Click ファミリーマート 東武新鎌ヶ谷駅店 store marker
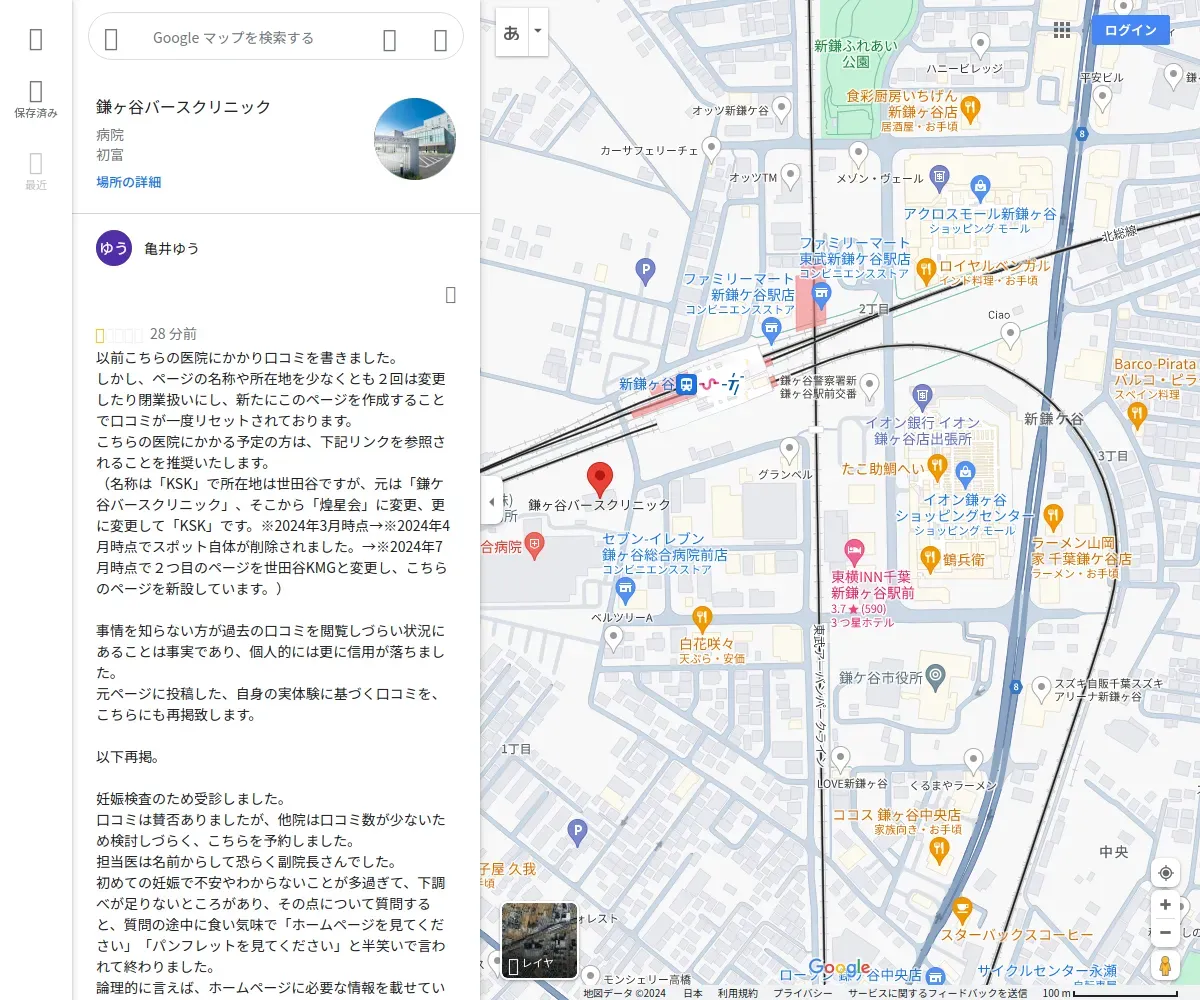The height and width of the screenshot is (1000, 1200). pyautogui.click(x=822, y=294)
